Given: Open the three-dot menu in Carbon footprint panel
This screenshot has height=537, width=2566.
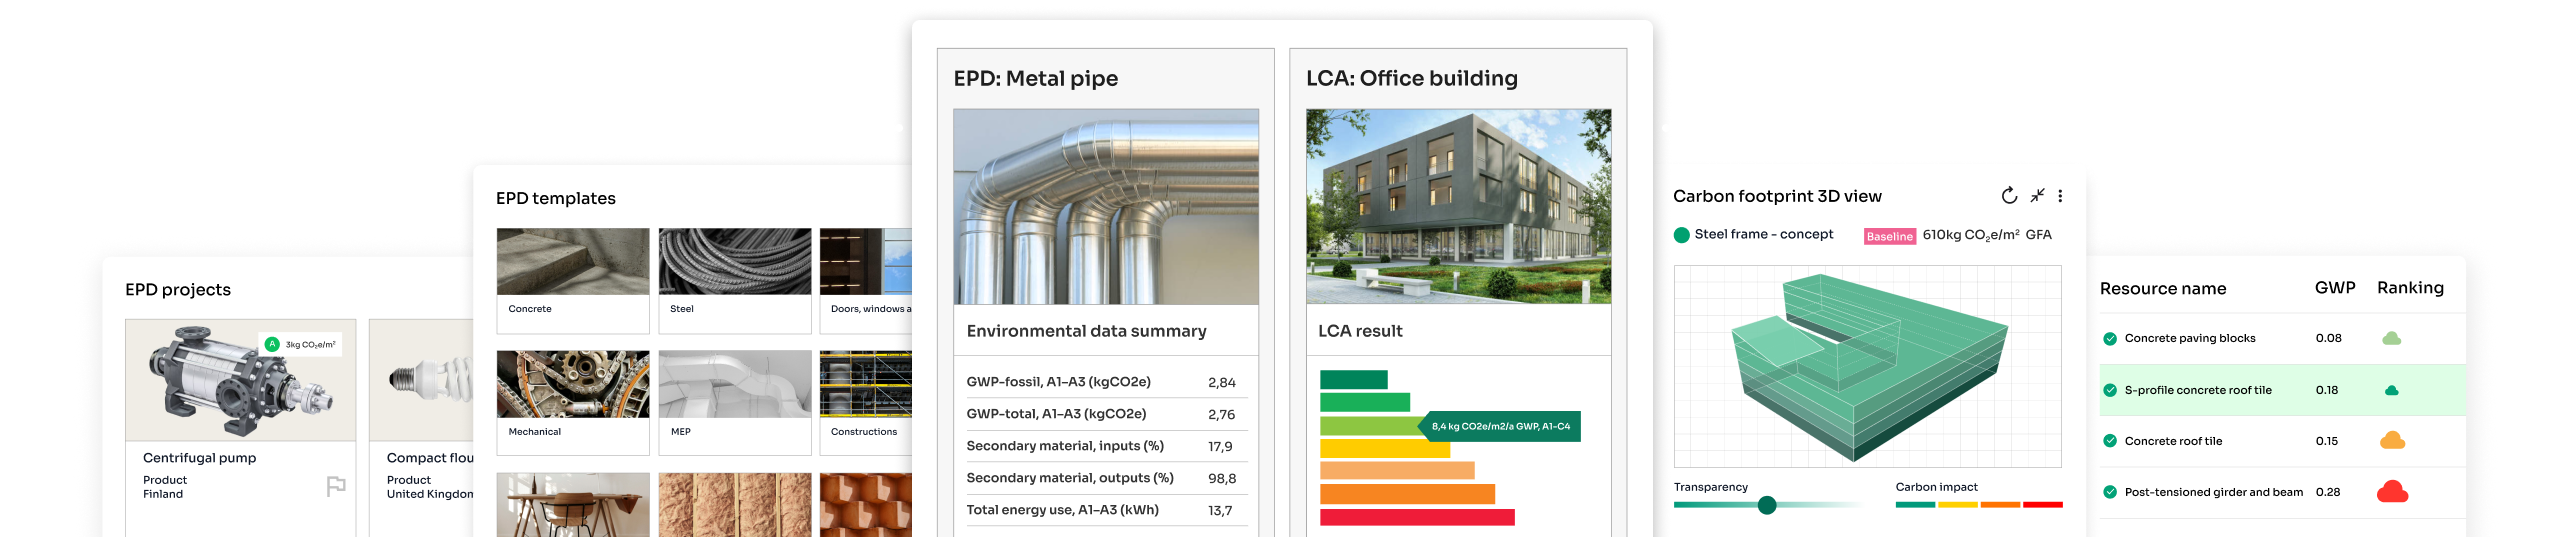Looking at the screenshot, I should point(2060,196).
